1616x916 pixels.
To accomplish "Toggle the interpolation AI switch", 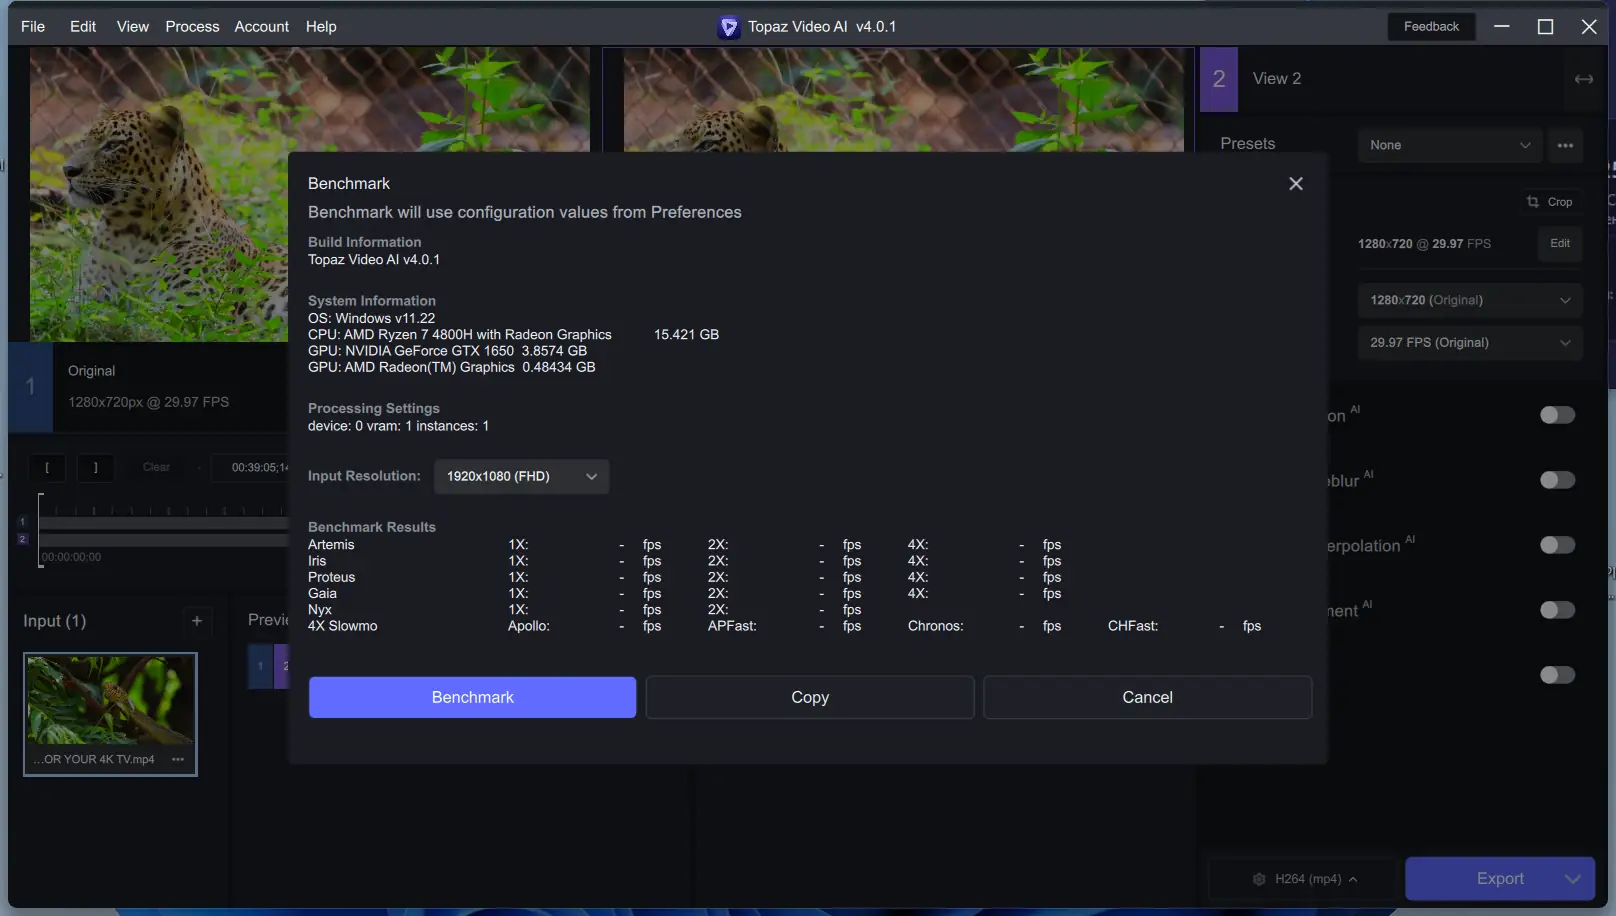I will pos(1557,545).
